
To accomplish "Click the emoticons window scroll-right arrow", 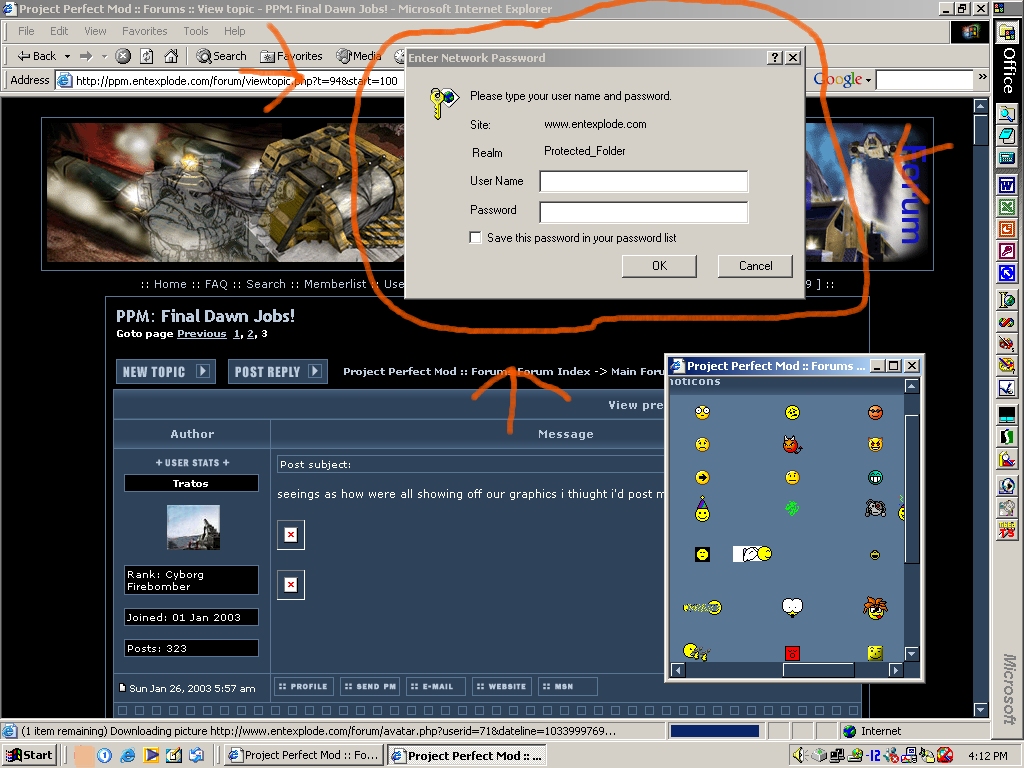I will [x=896, y=669].
